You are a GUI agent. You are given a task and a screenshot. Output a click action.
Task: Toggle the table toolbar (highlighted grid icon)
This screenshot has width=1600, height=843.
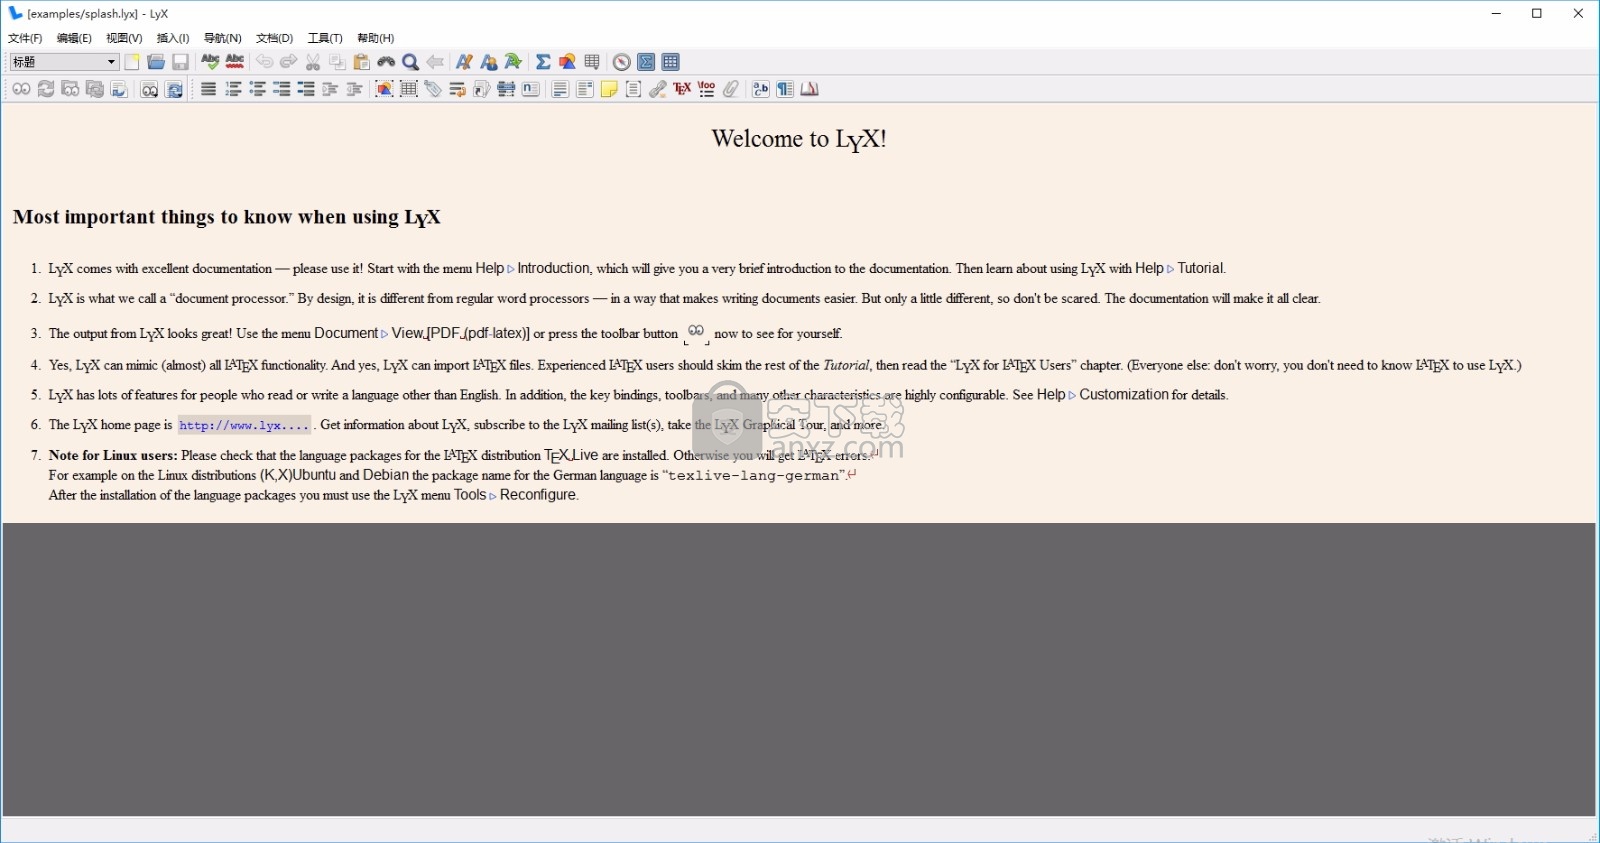[x=670, y=62]
